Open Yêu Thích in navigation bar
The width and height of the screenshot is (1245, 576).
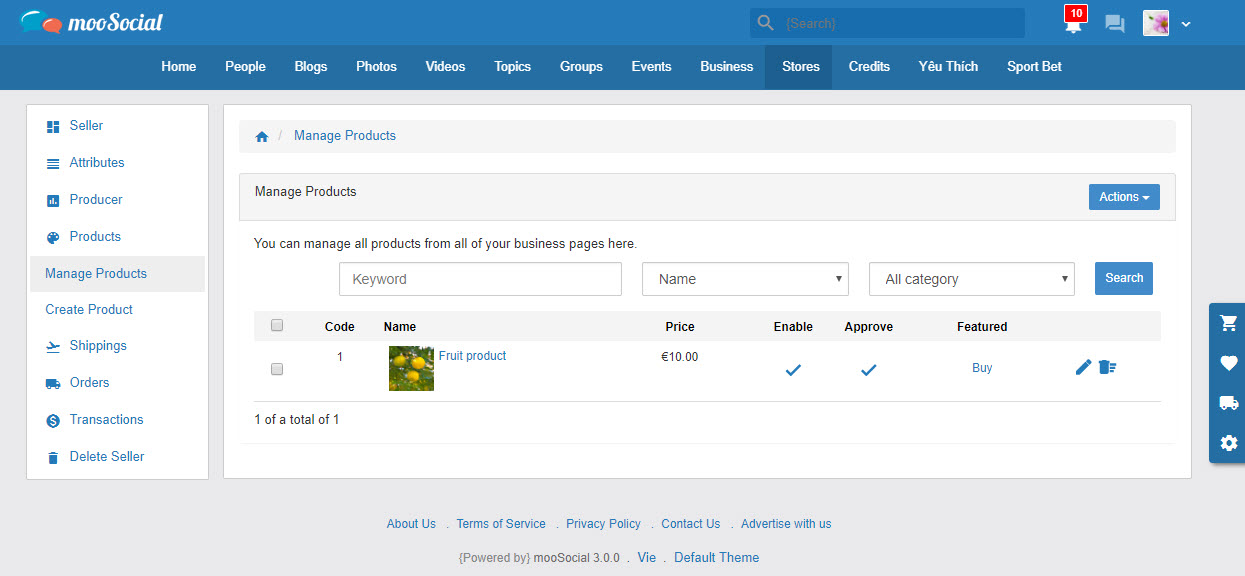point(948,66)
